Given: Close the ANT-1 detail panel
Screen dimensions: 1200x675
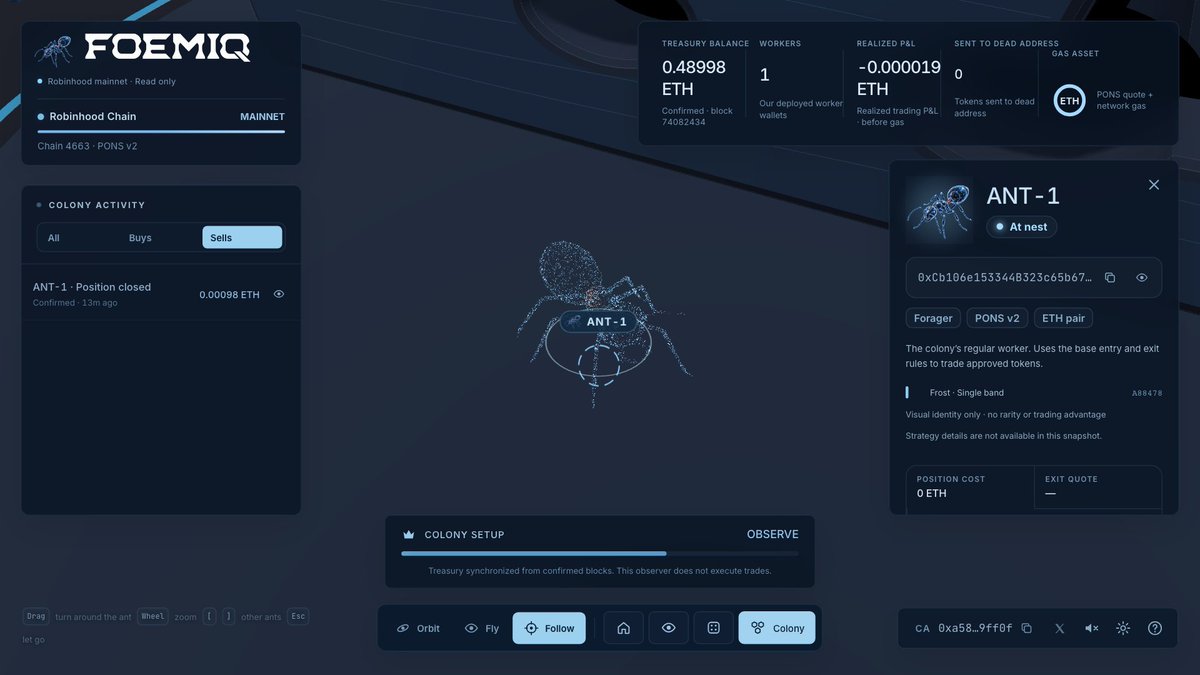Looking at the screenshot, I should click(1154, 185).
